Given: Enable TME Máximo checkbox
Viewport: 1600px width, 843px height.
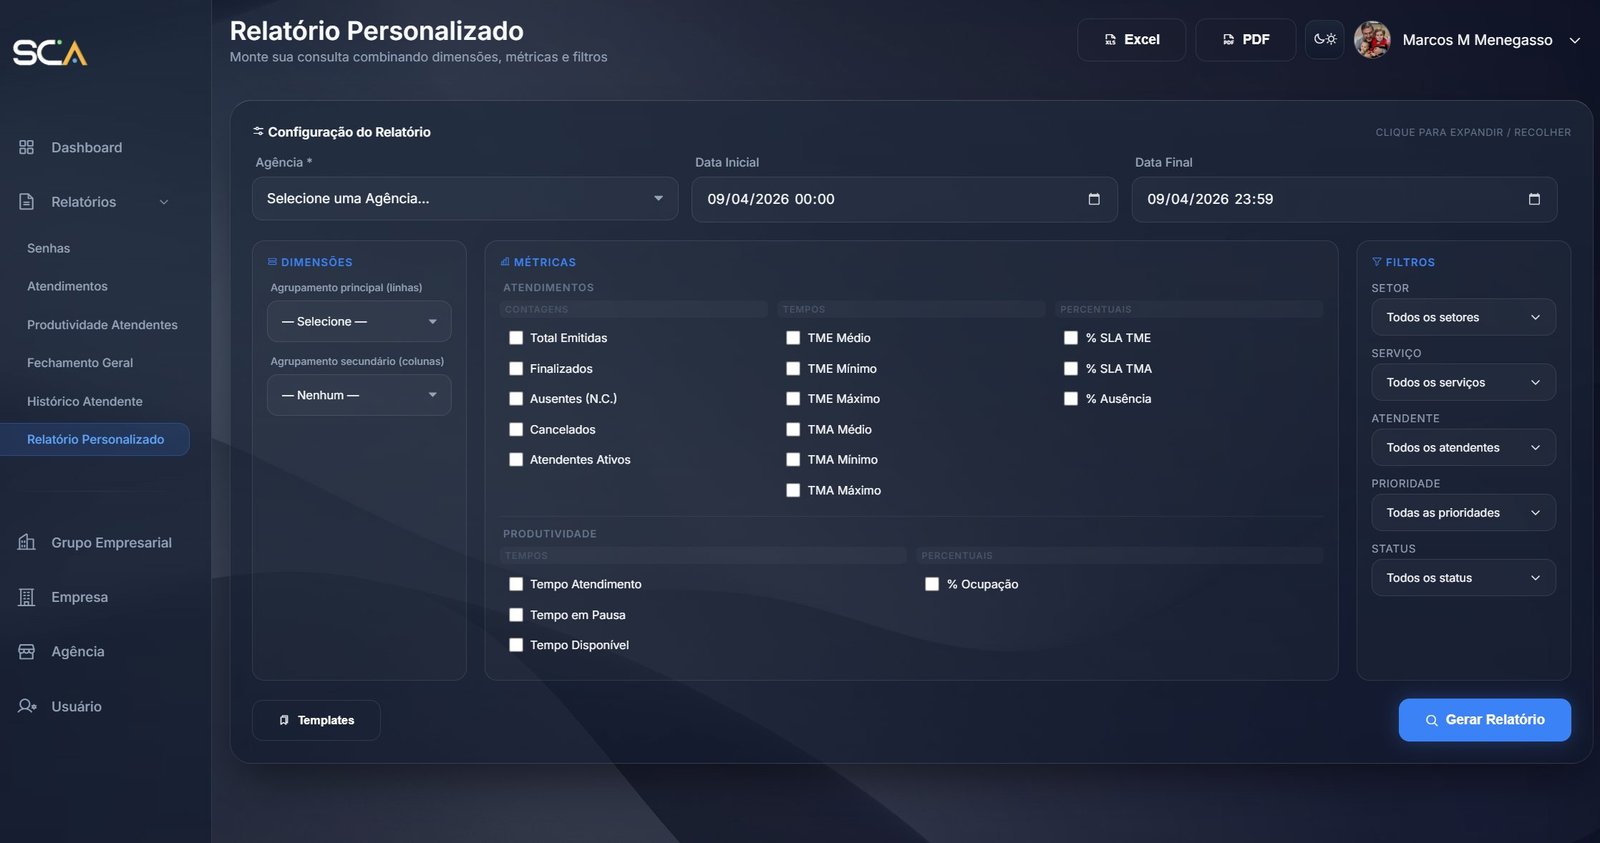Looking at the screenshot, I should [x=793, y=399].
